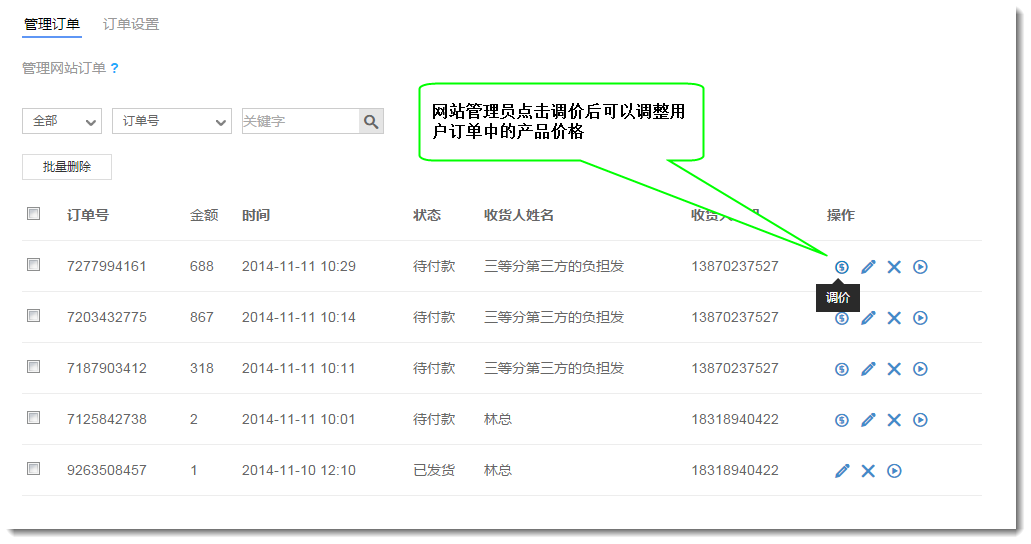Select the 管理订单 tab
This screenshot has width=1031, height=544.
pyautogui.click(x=52, y=24)
